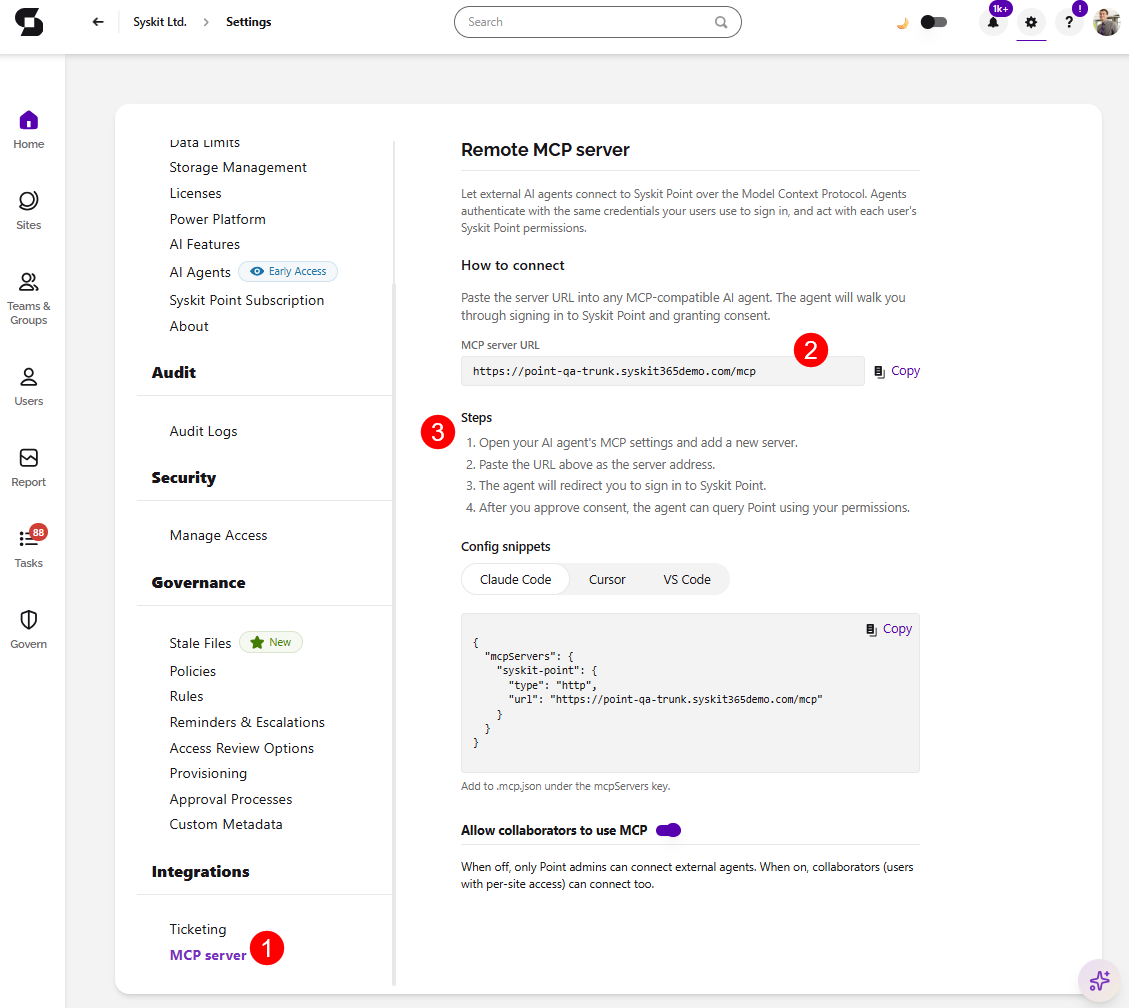Open Manage Access settings
This screenshot has height=1008, width=1129.
(218, 535)
